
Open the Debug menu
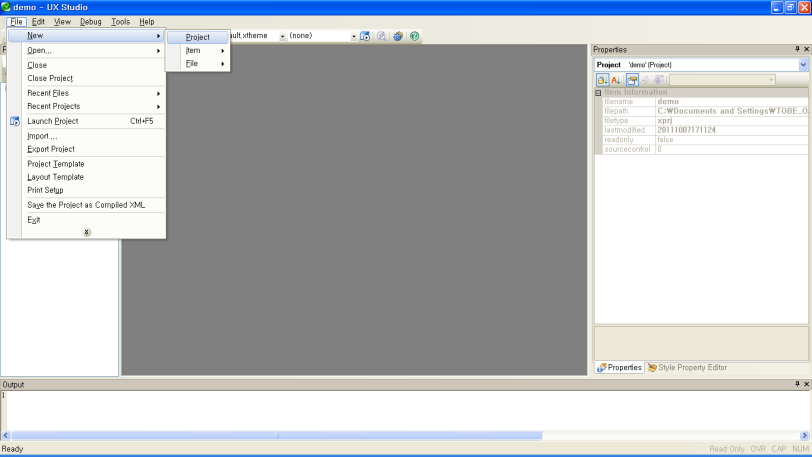coord(91,22)
